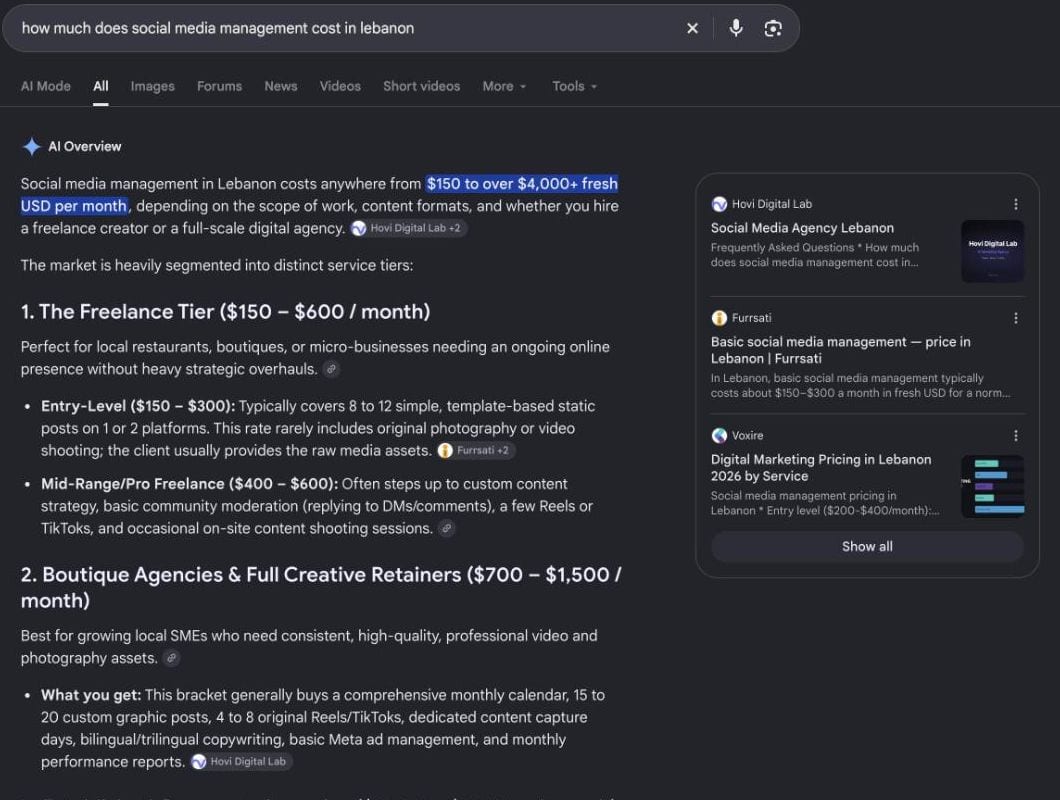Open Hovi Digital Lab +2 source chip

click(x=408, y=229)
